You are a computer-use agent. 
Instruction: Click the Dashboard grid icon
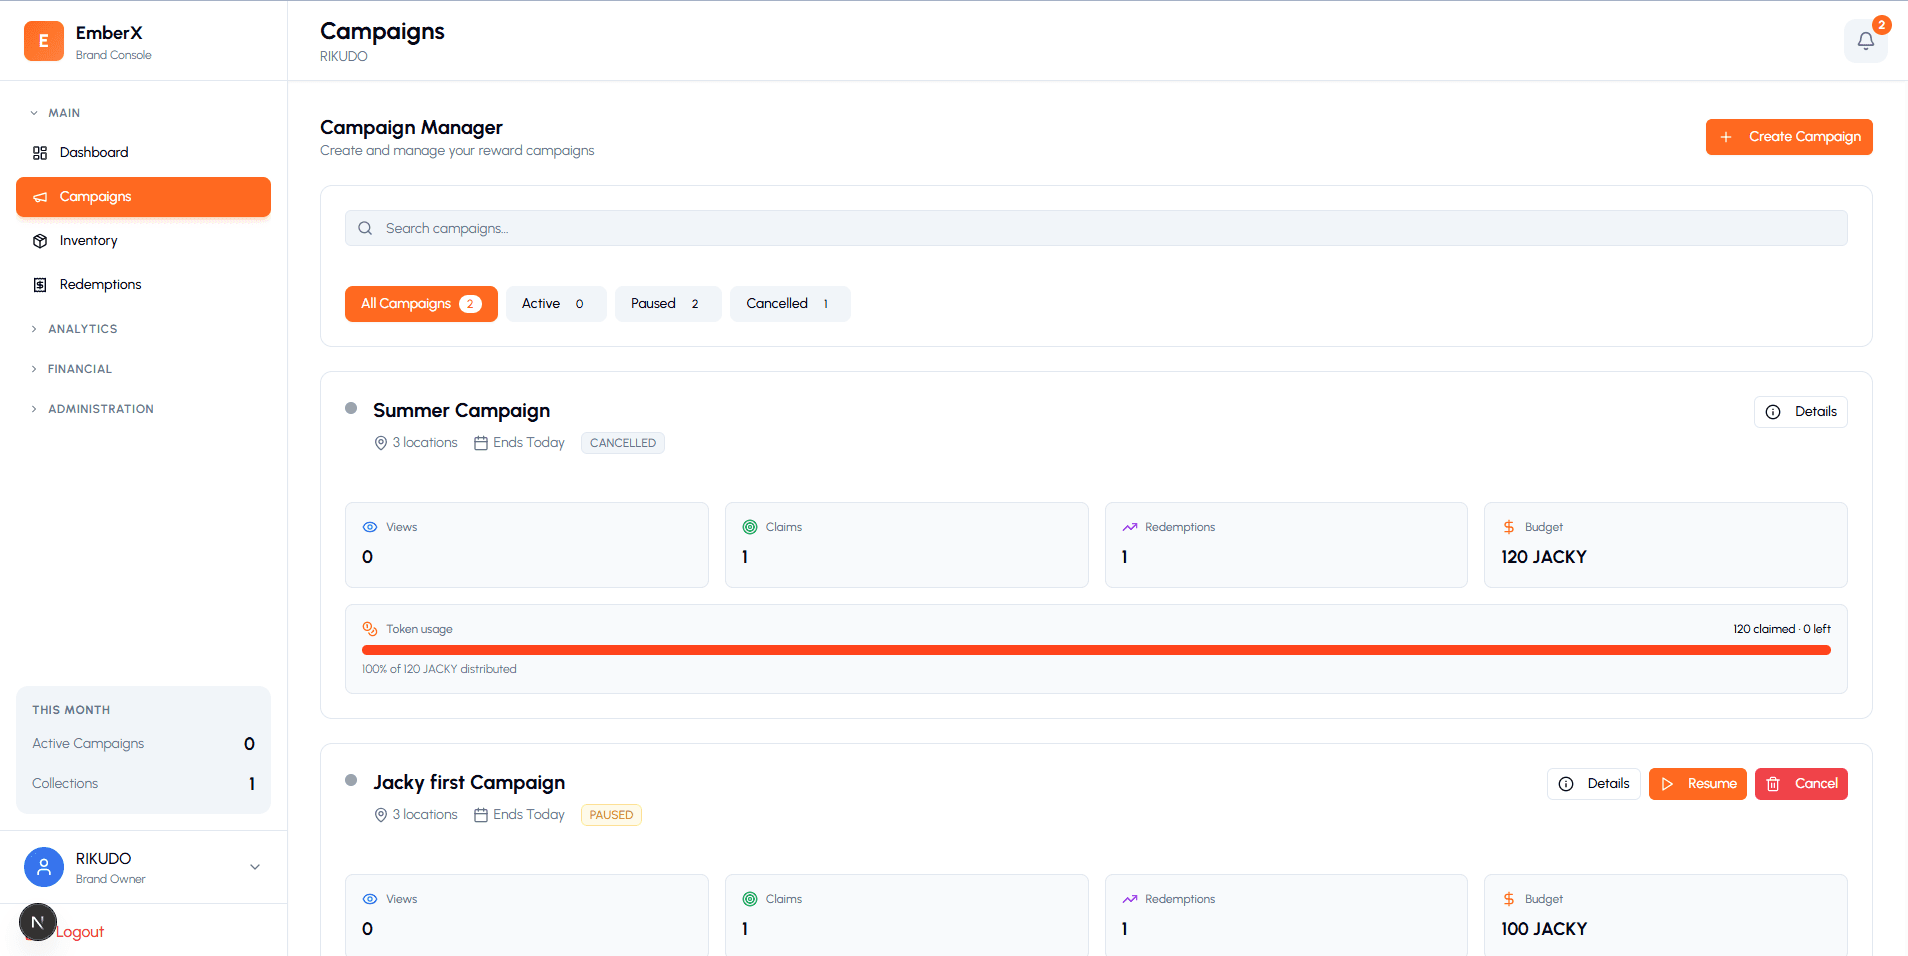(x=40, y=153)
